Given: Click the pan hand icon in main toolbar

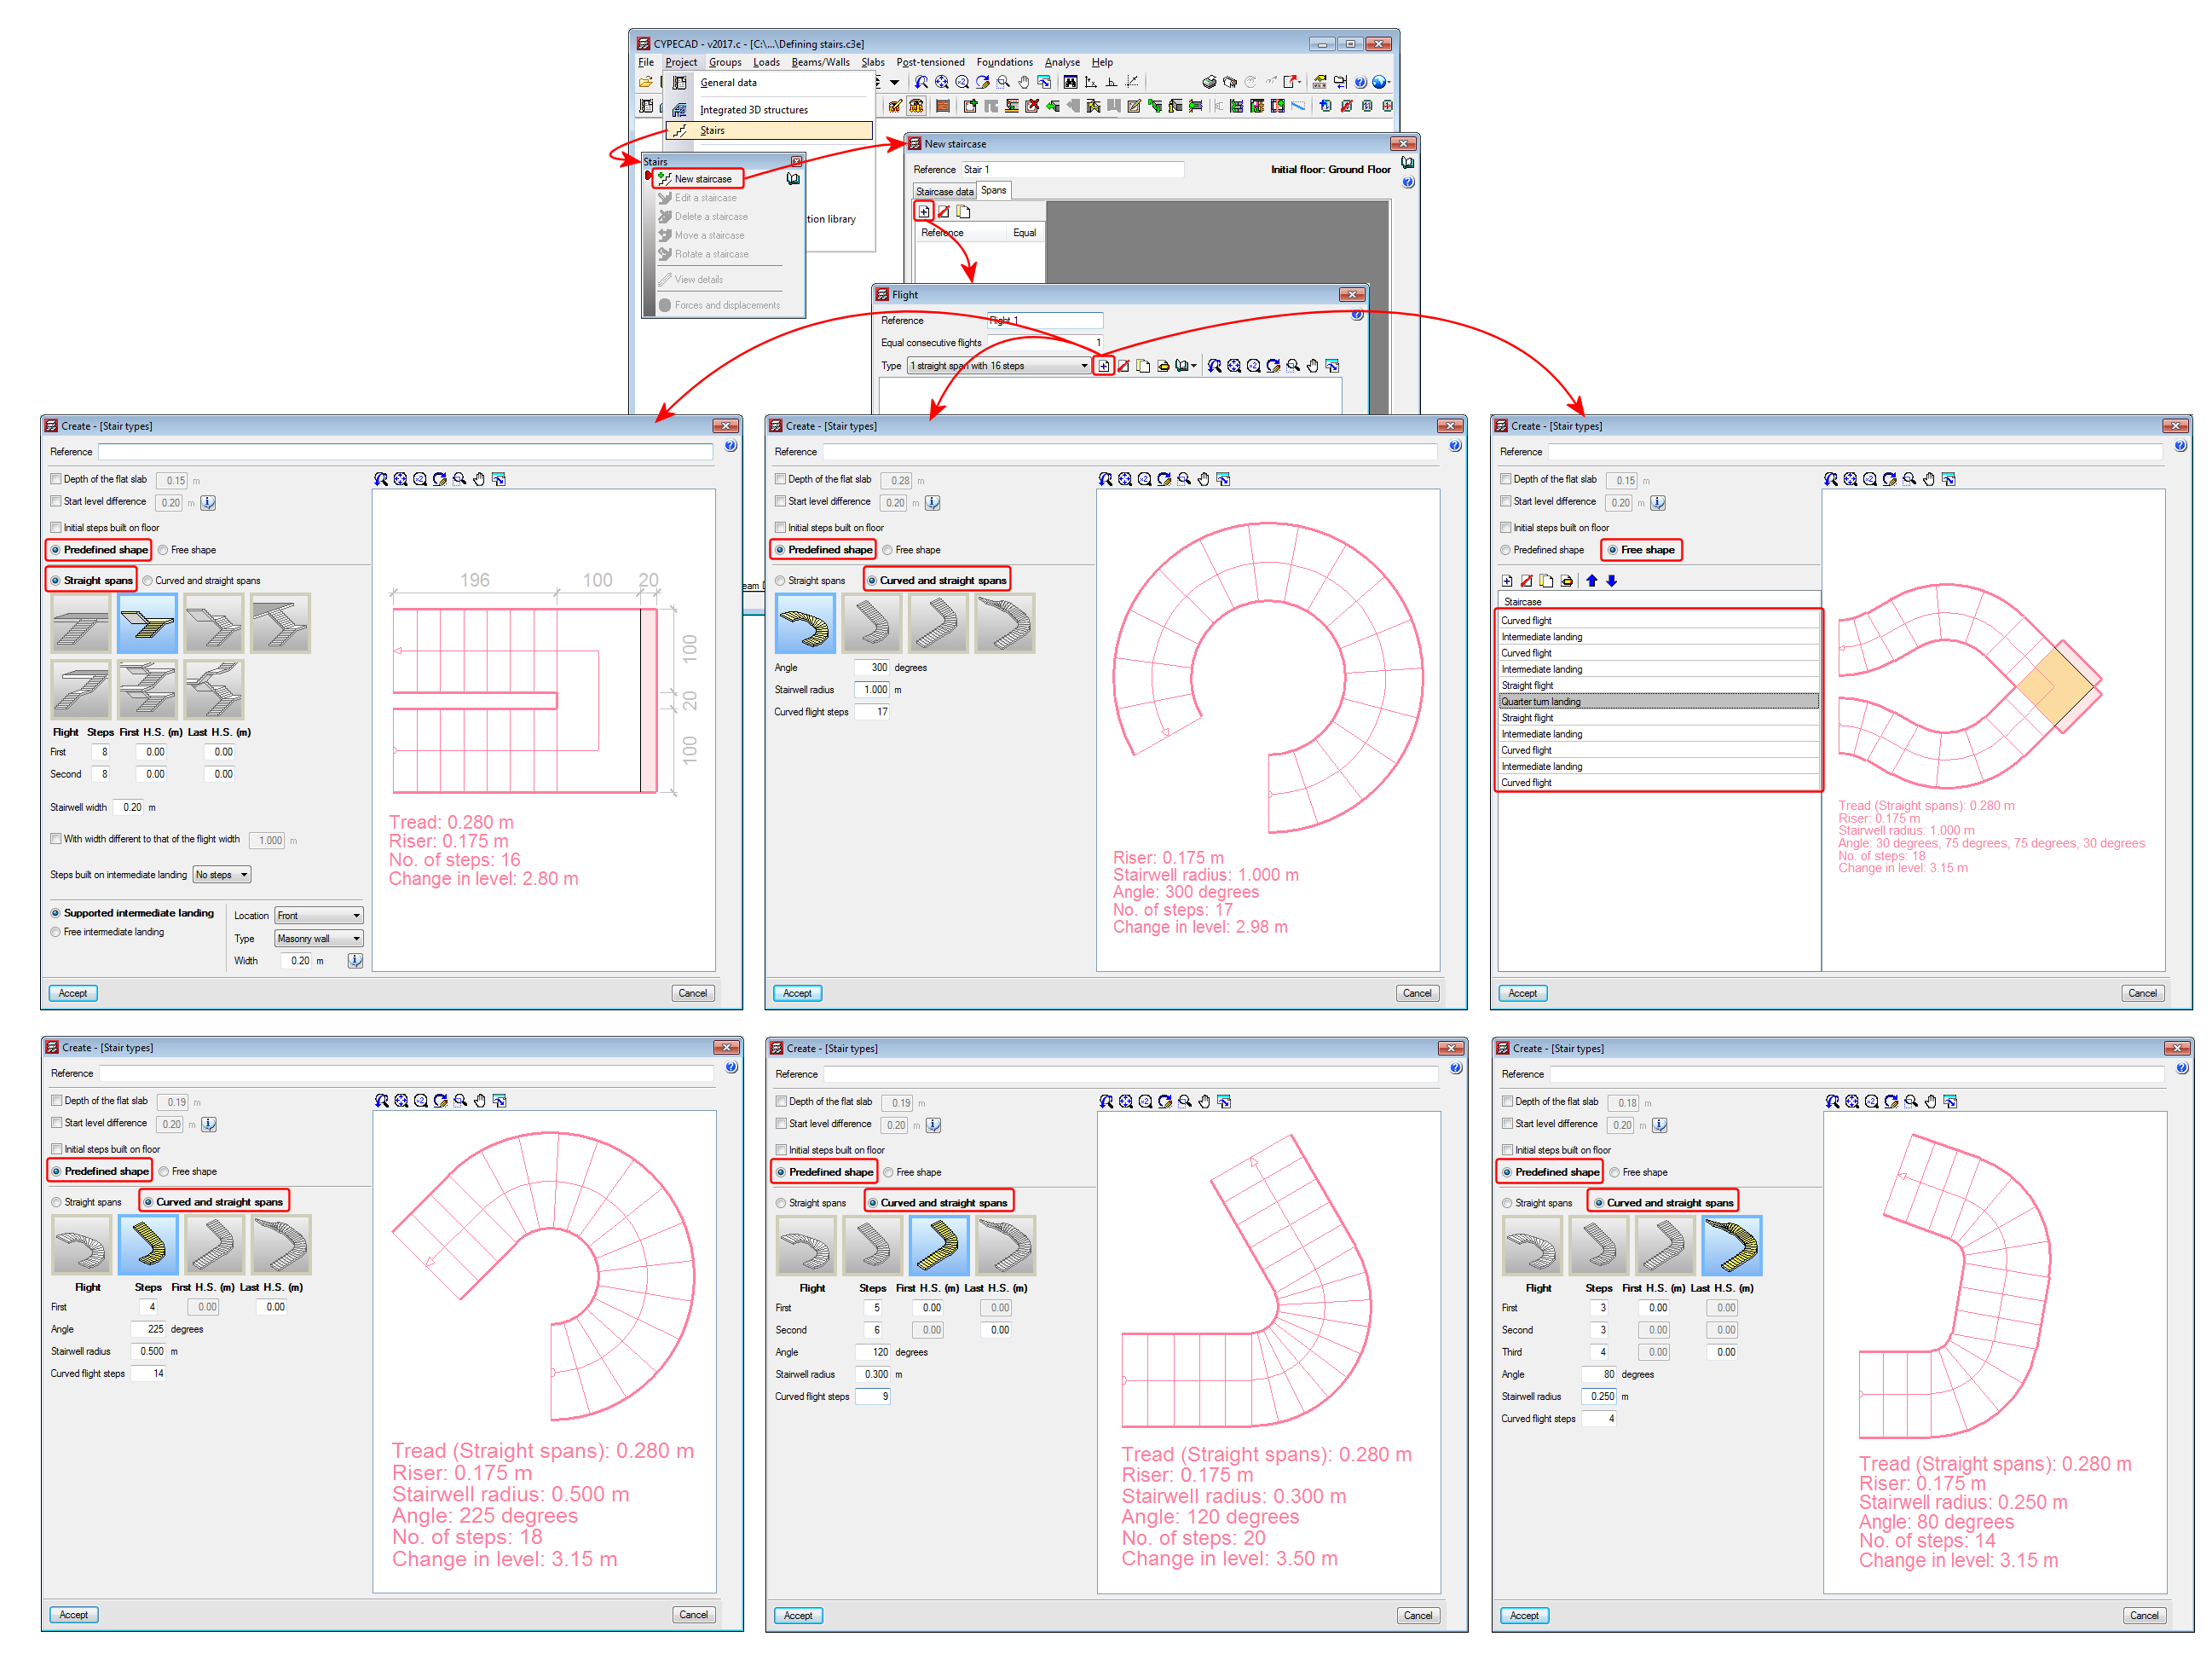Looking at the screenshot, I should click(1024, 83).
